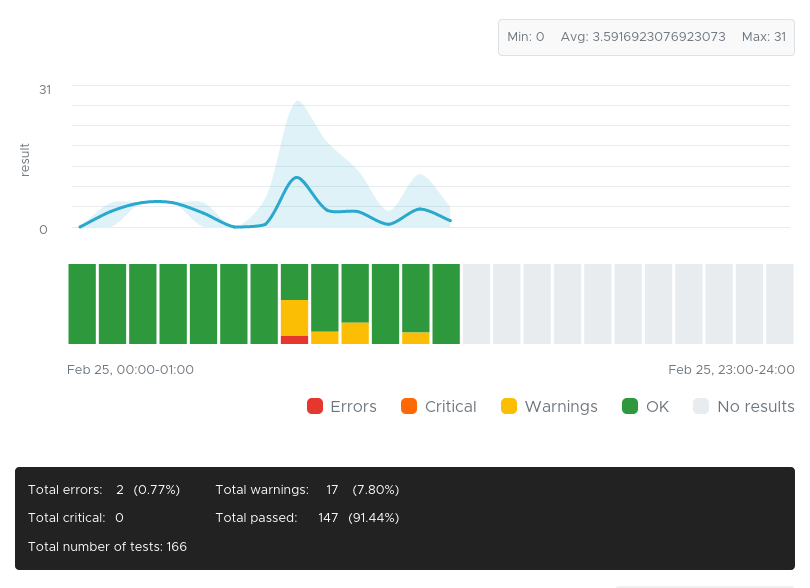Click the Min Avg Max summary box
The height and width of the screenshot is (588, 810).
tap(645, 37)
